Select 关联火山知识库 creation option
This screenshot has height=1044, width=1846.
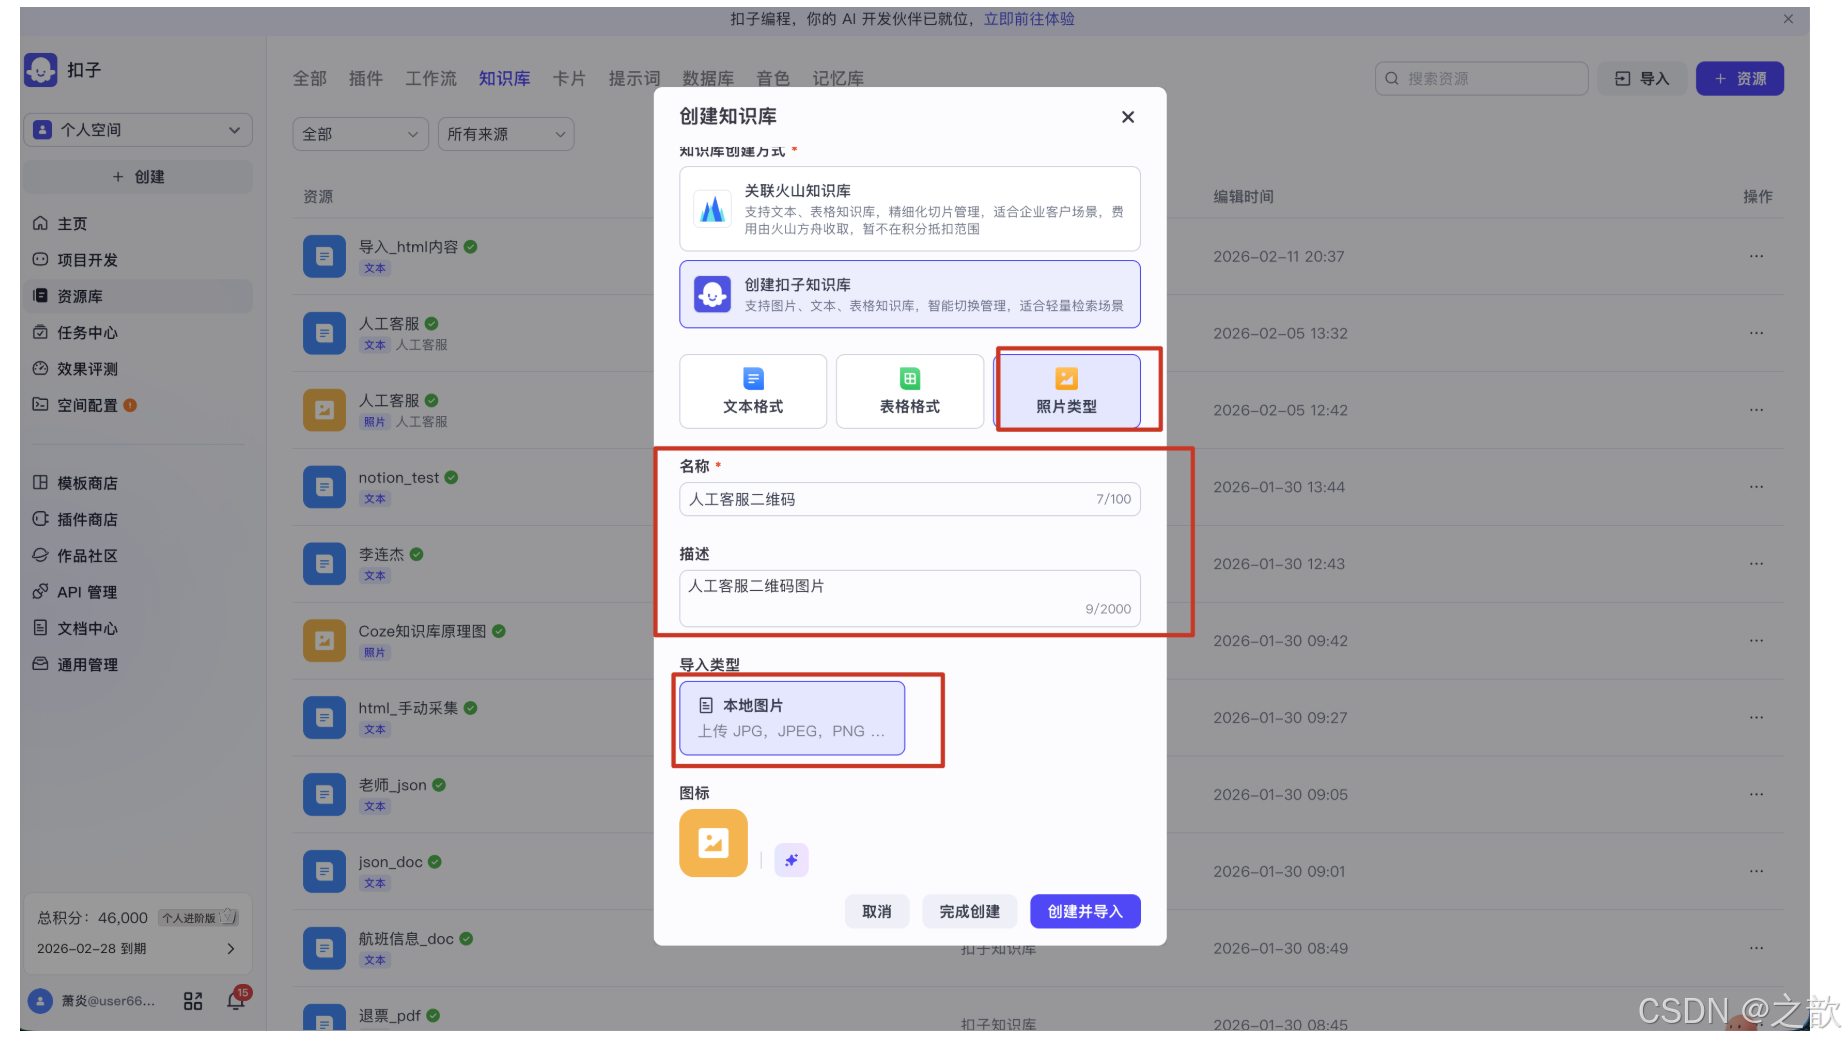(909, 209)
